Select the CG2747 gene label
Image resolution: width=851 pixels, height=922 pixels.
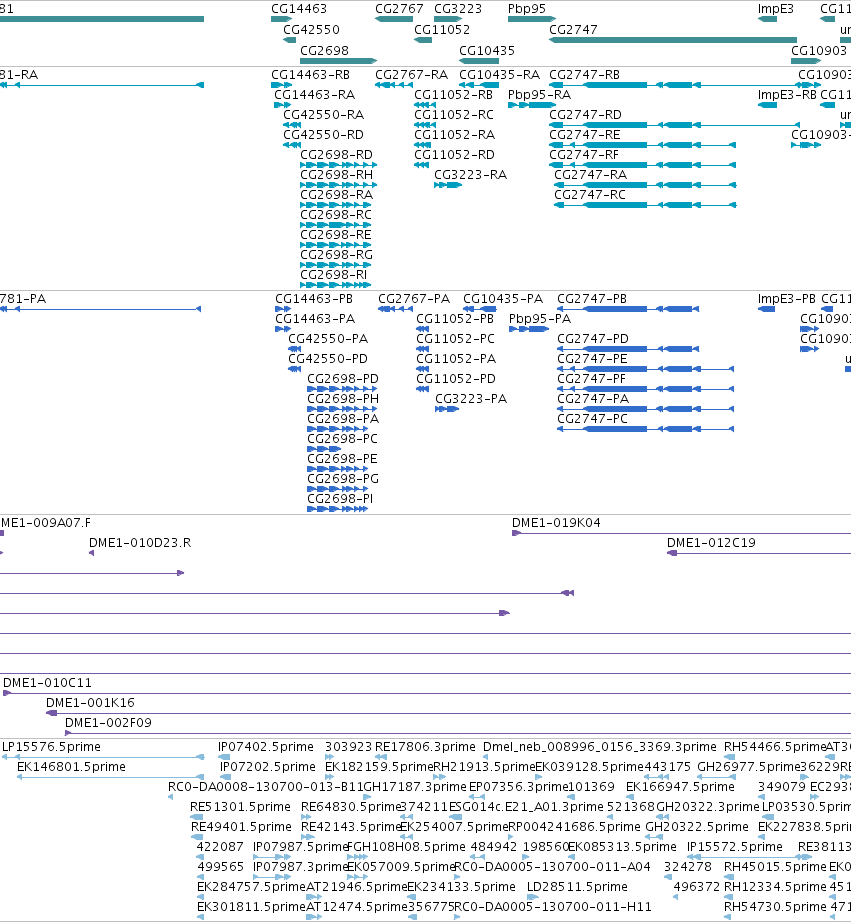coord(573,30)
